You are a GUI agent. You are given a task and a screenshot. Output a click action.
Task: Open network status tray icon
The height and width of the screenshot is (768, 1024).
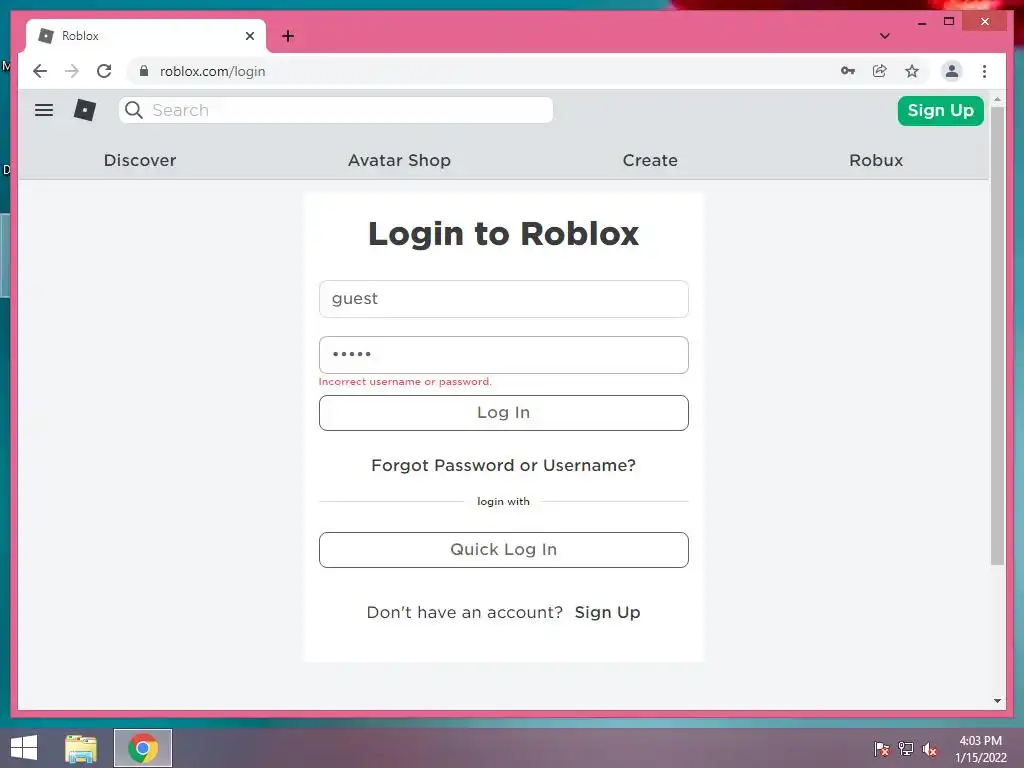pyautogui.click(x=906, y=749)
